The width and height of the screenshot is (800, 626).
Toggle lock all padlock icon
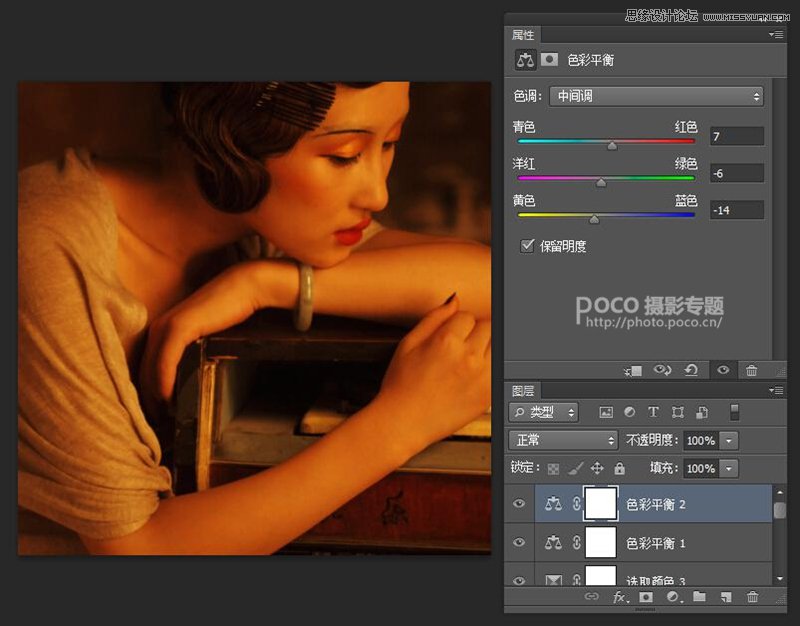(x=619, y=467)
